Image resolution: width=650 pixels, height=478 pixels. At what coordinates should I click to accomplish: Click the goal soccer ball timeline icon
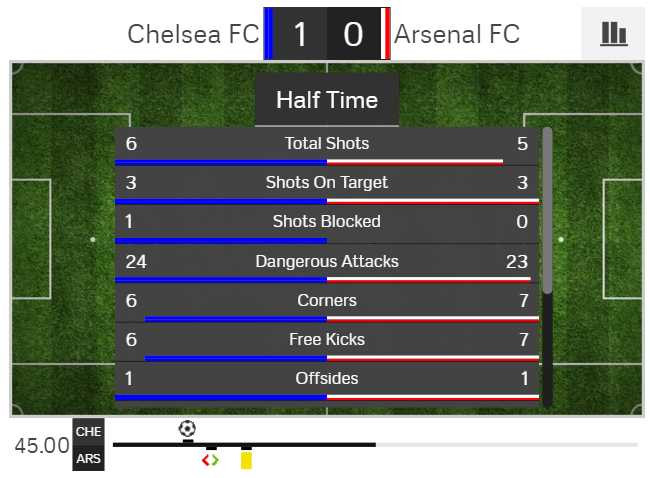187,429
